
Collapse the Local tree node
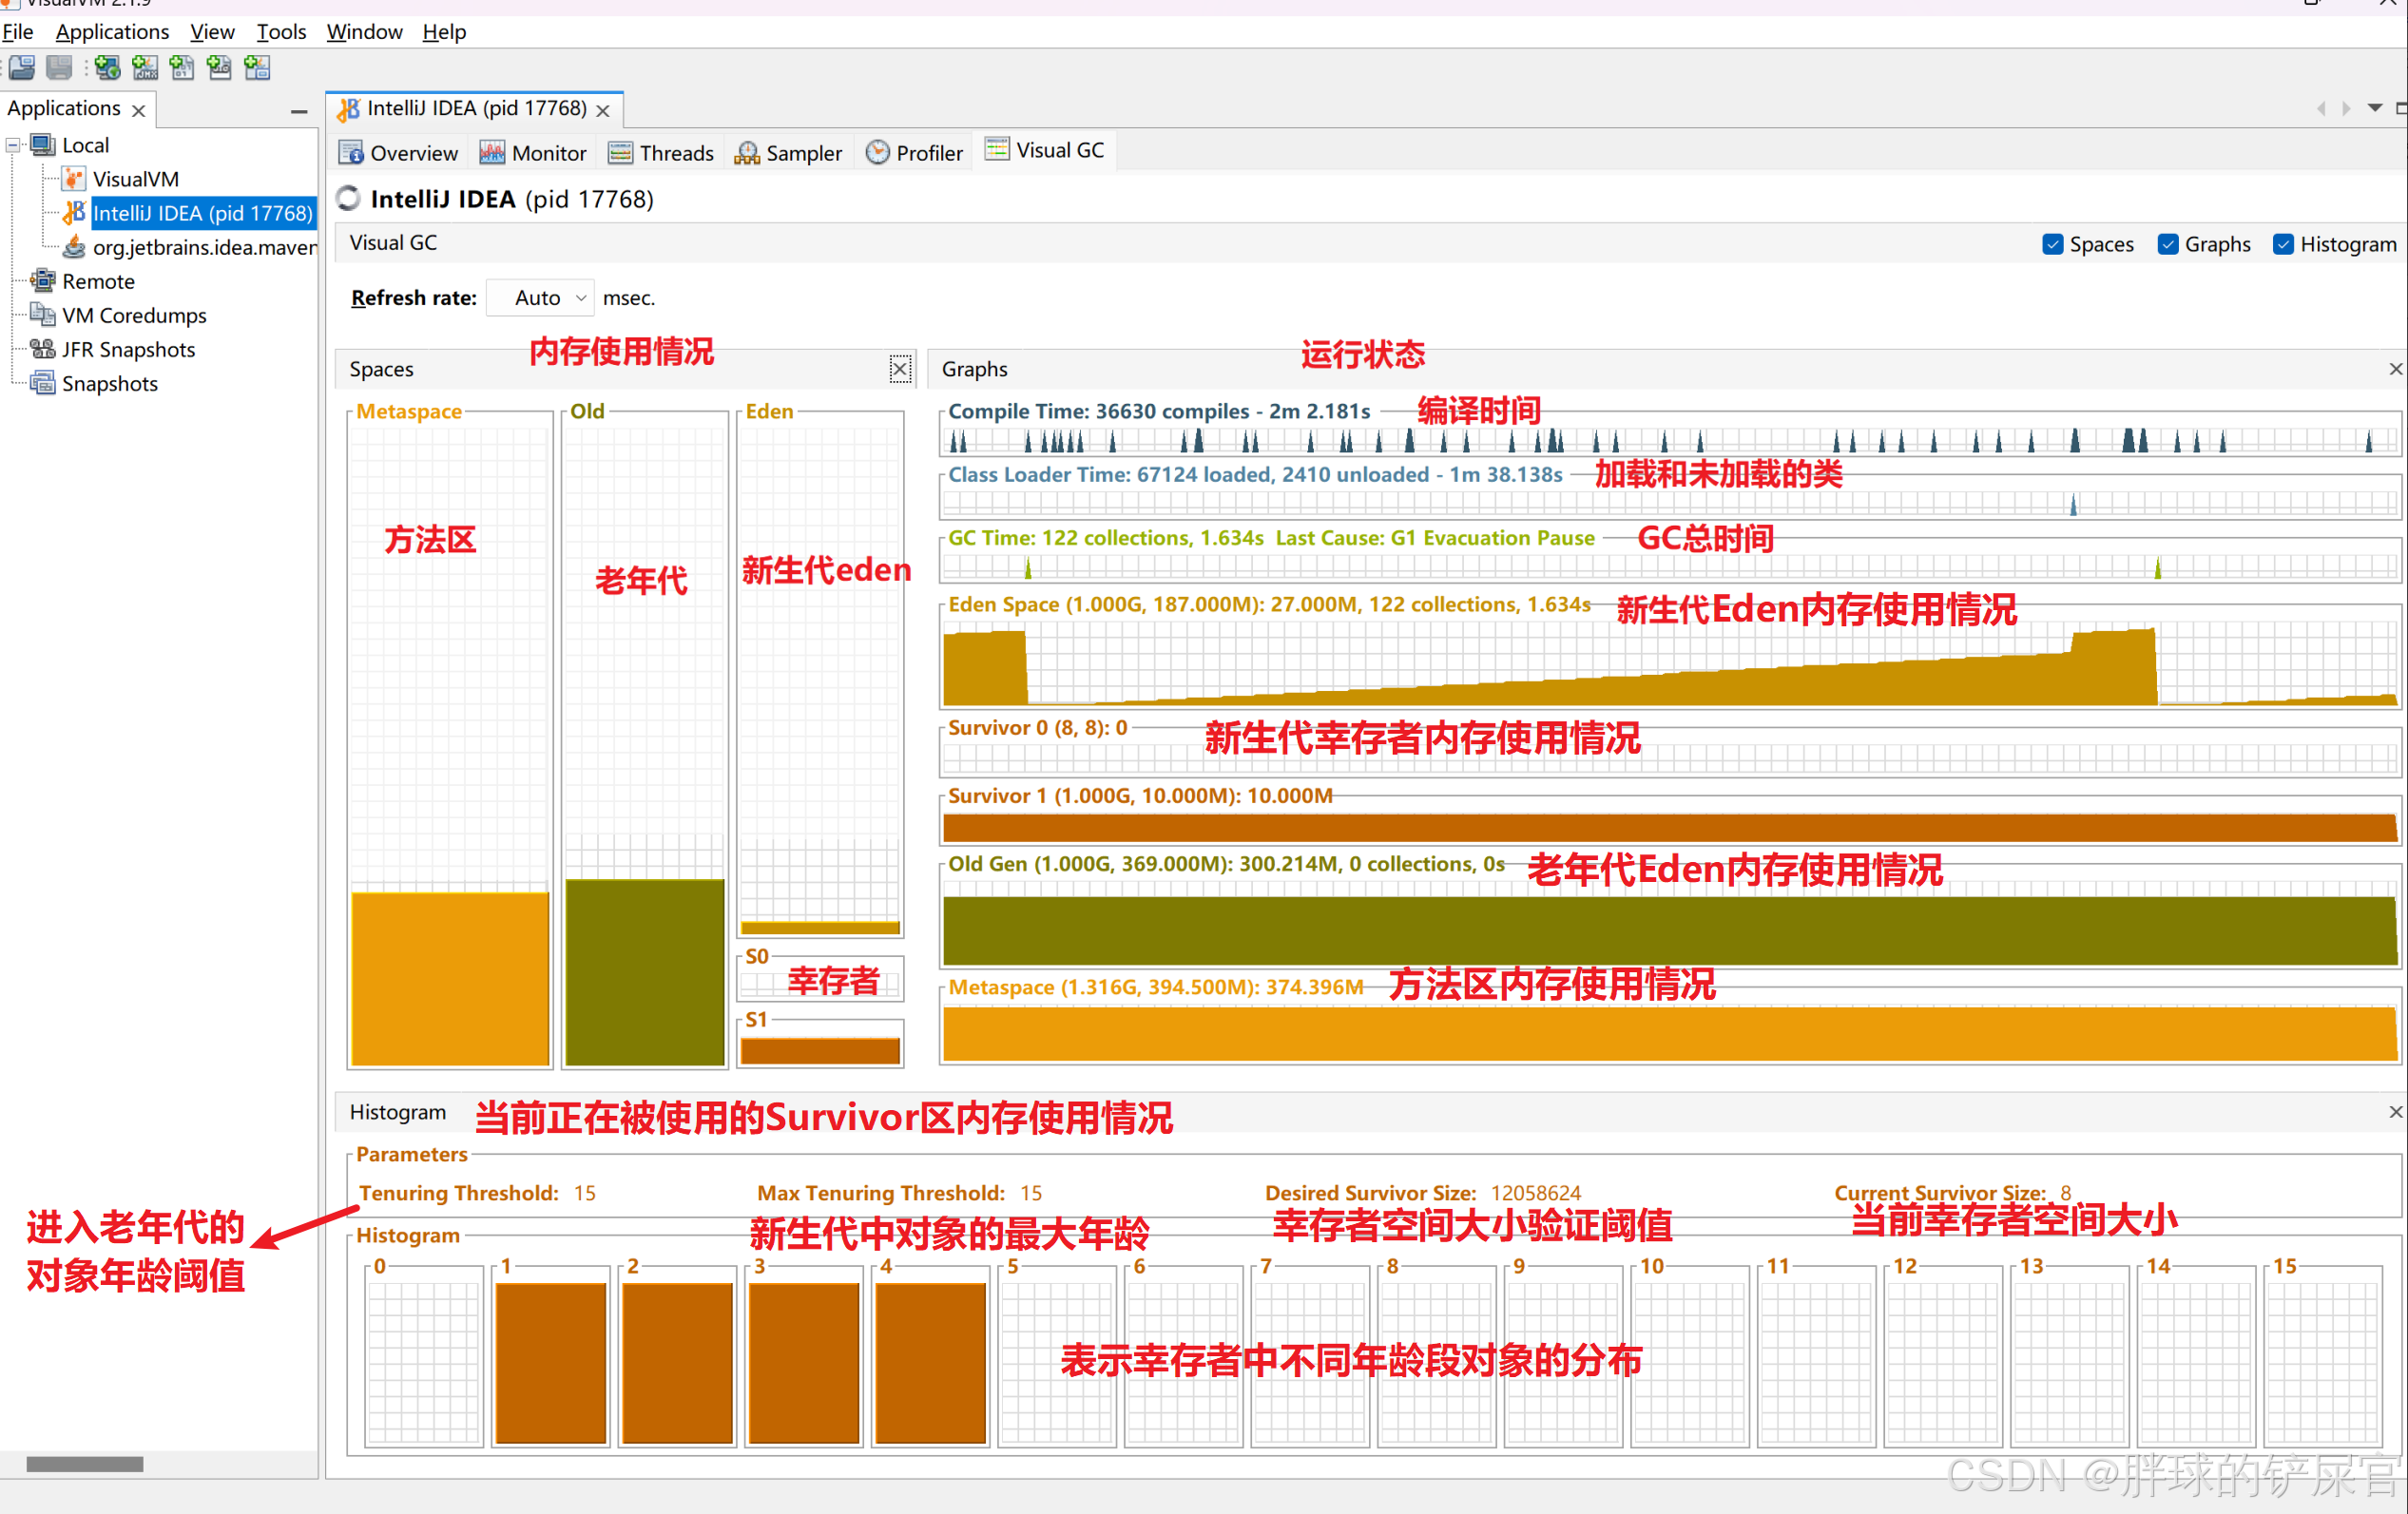coord(13,145)
